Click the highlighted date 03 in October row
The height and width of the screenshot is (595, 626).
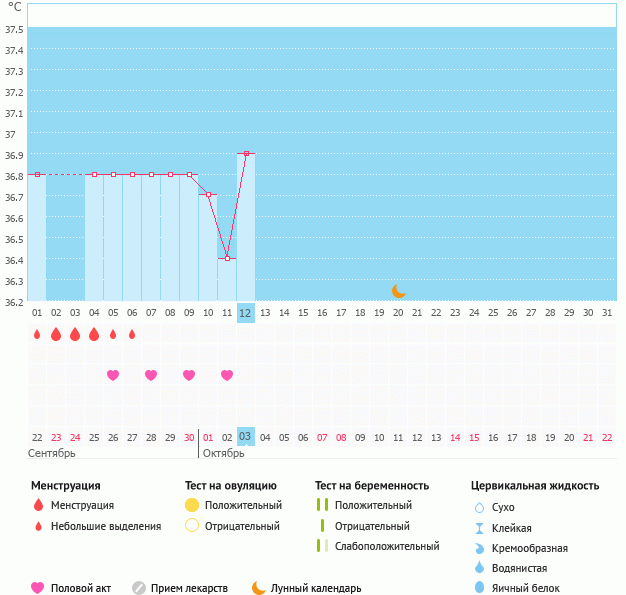(246, 437)
